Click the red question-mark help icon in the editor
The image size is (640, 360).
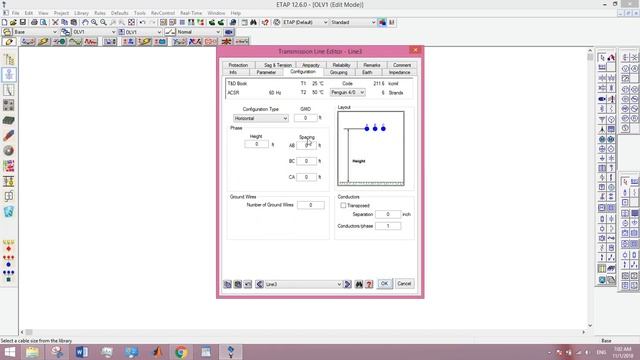click(x=369, y=284)
